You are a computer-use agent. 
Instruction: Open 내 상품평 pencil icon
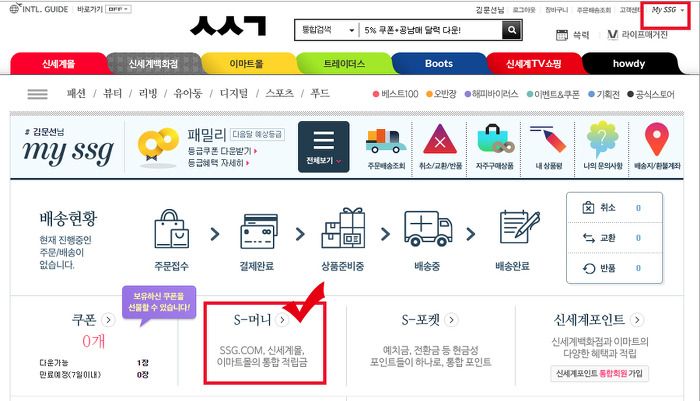pyautogui.click(x=549, y=139)
